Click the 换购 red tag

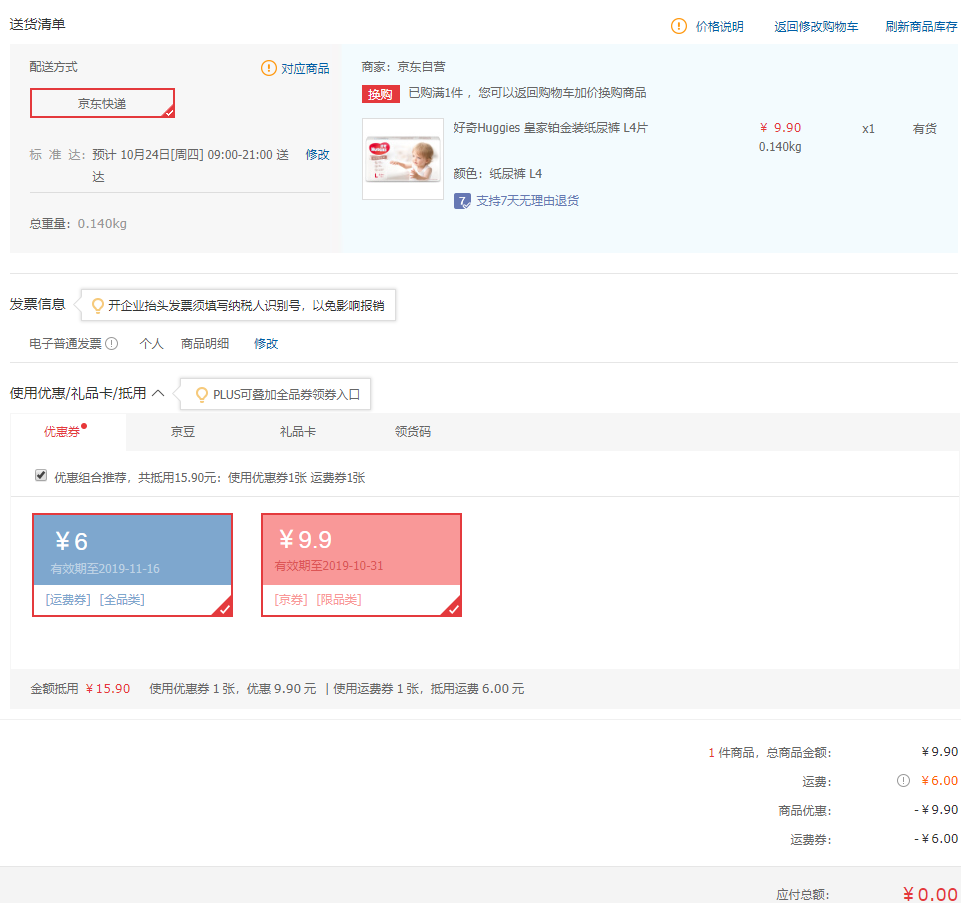(x=380, y=94)
